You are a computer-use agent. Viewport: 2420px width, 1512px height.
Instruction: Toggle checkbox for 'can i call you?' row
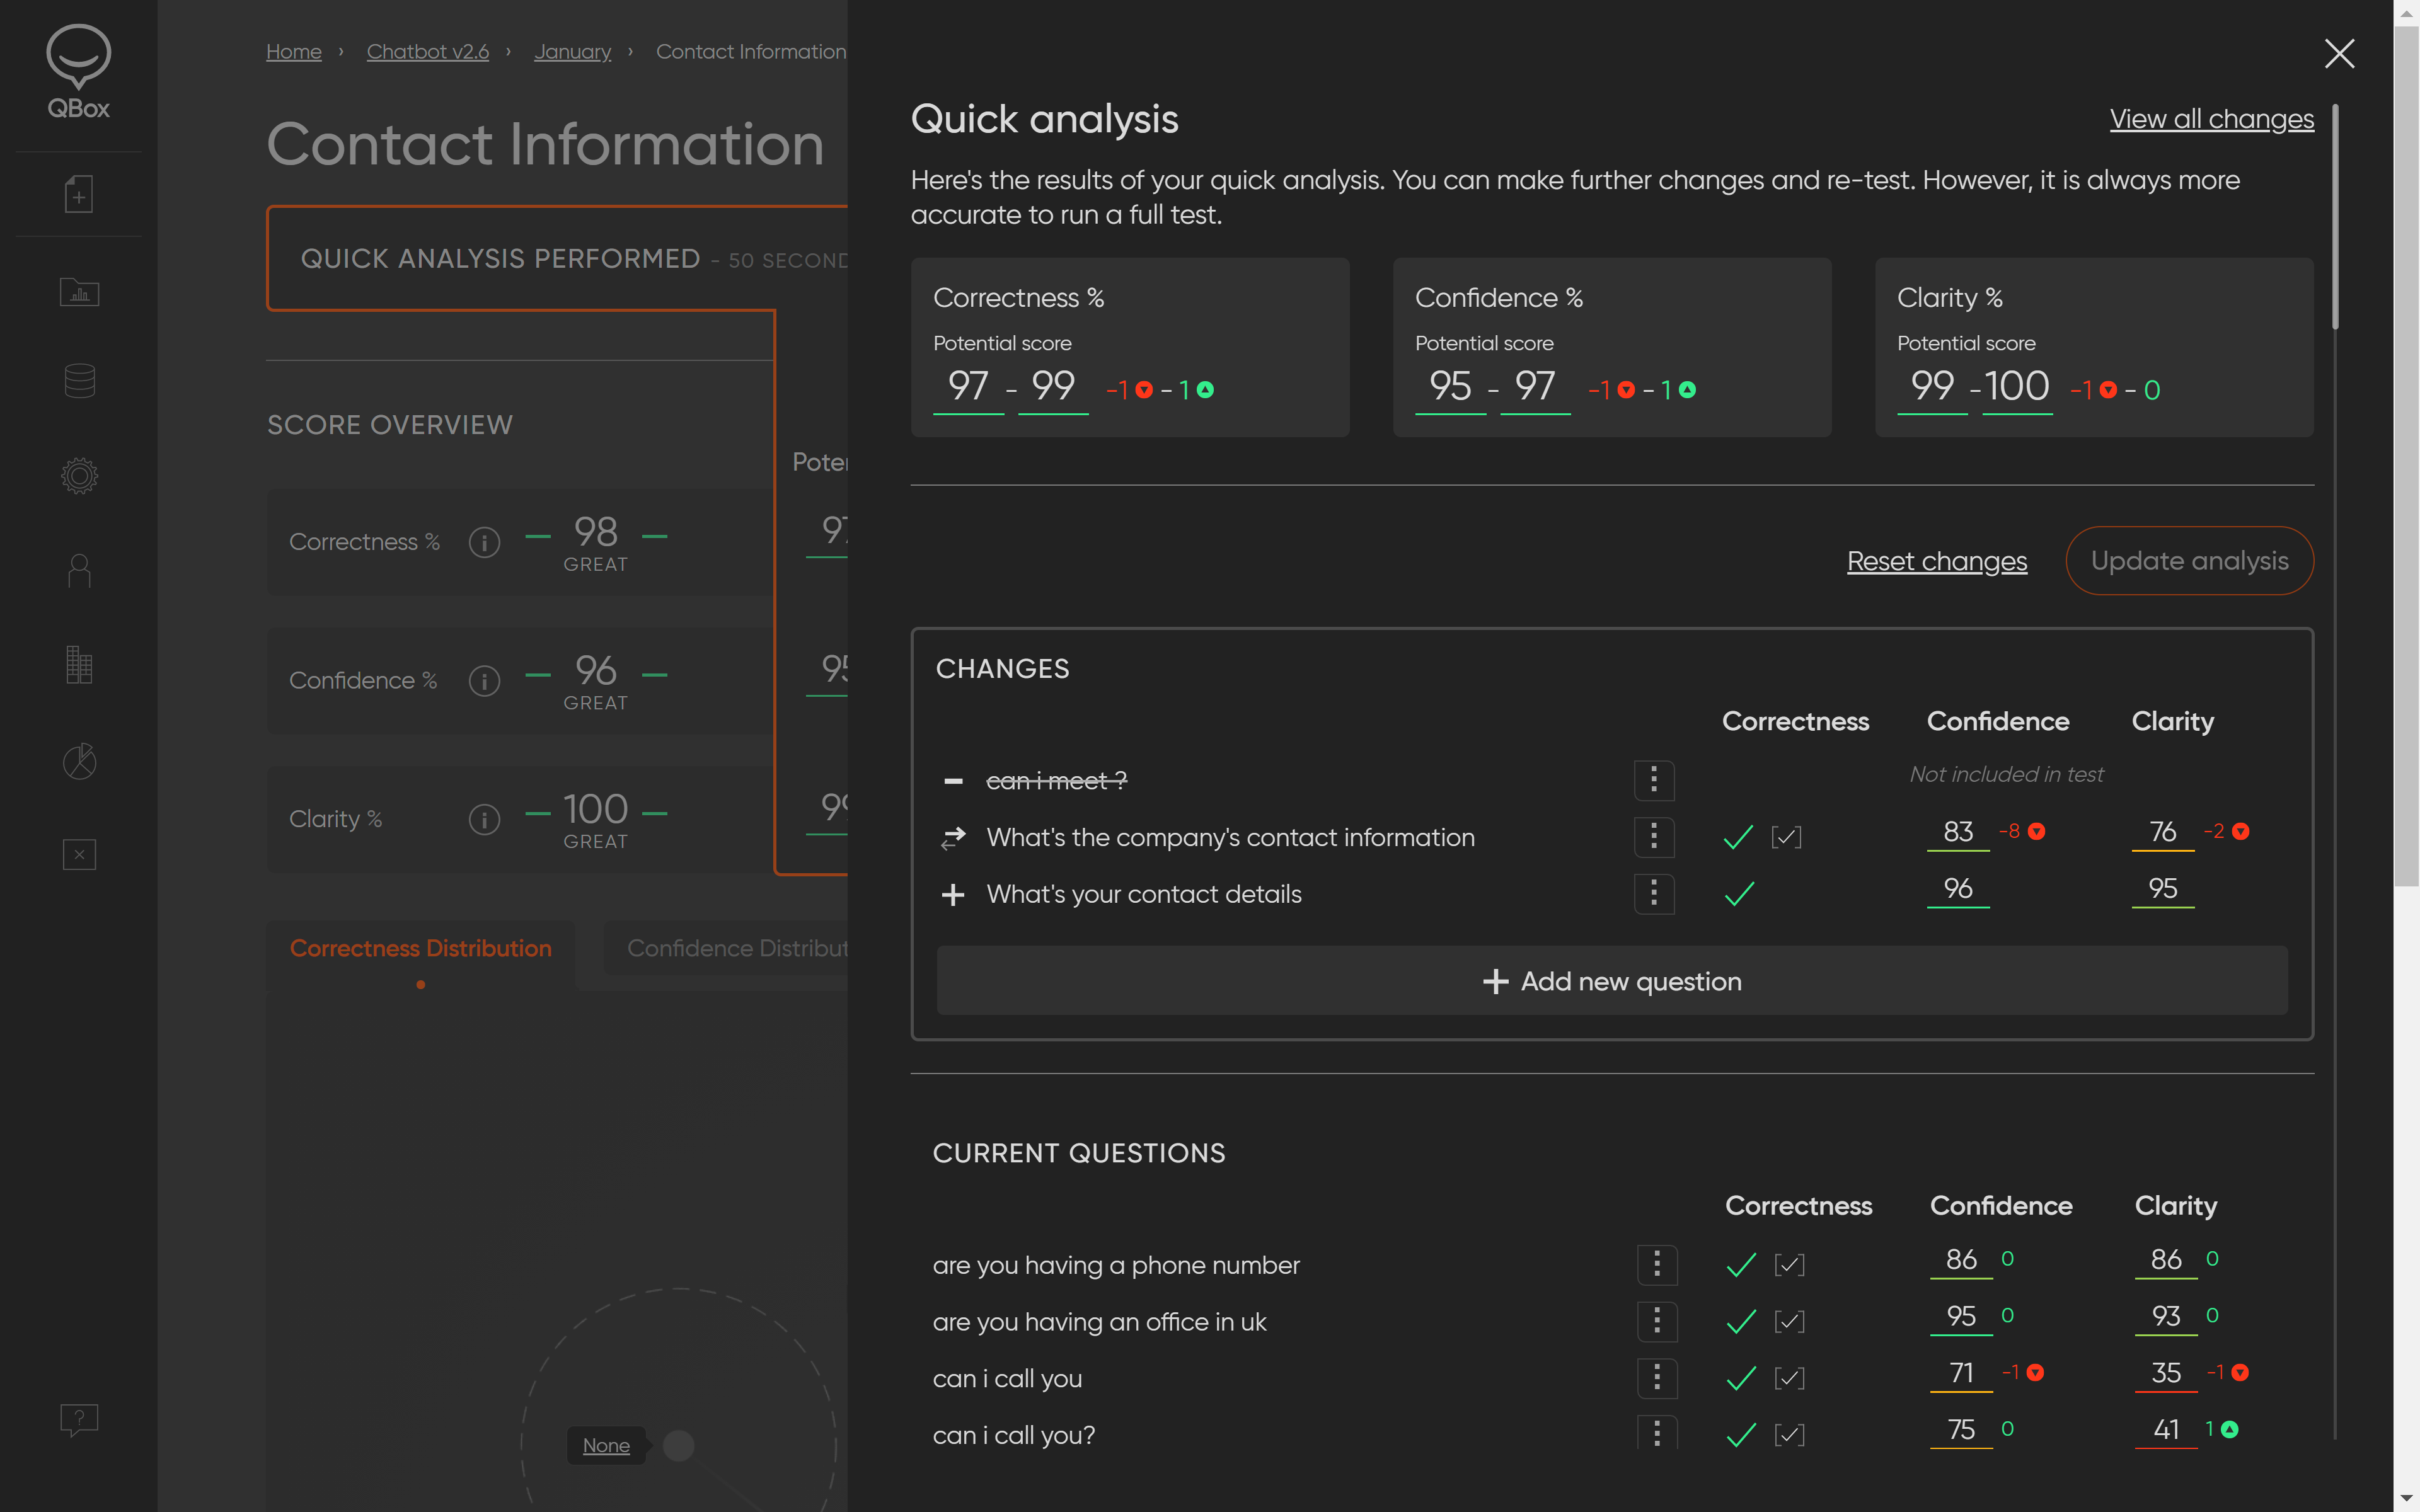point(1789,1435)
